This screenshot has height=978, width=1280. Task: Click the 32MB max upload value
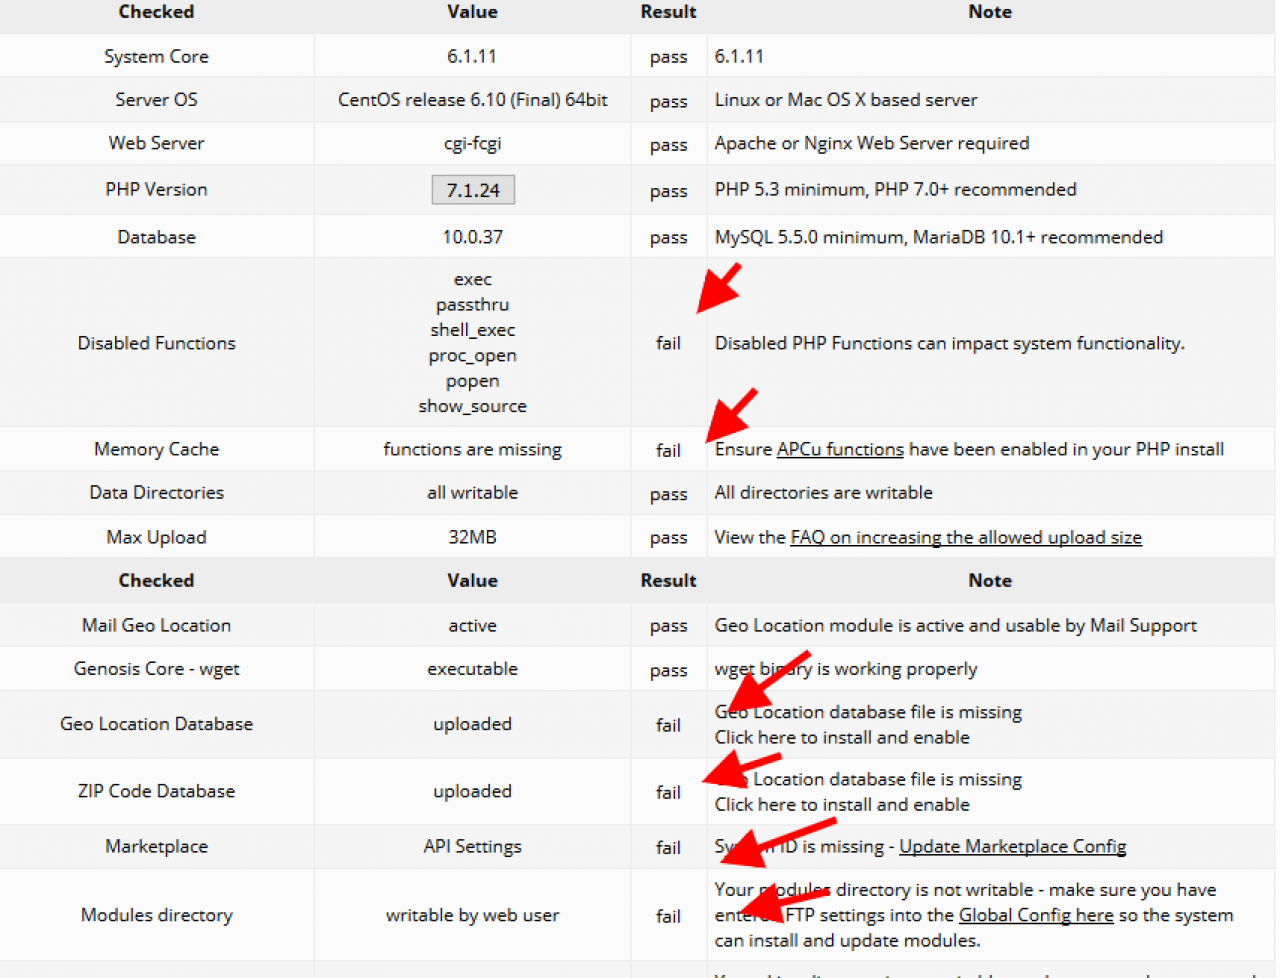pos(472,537)
